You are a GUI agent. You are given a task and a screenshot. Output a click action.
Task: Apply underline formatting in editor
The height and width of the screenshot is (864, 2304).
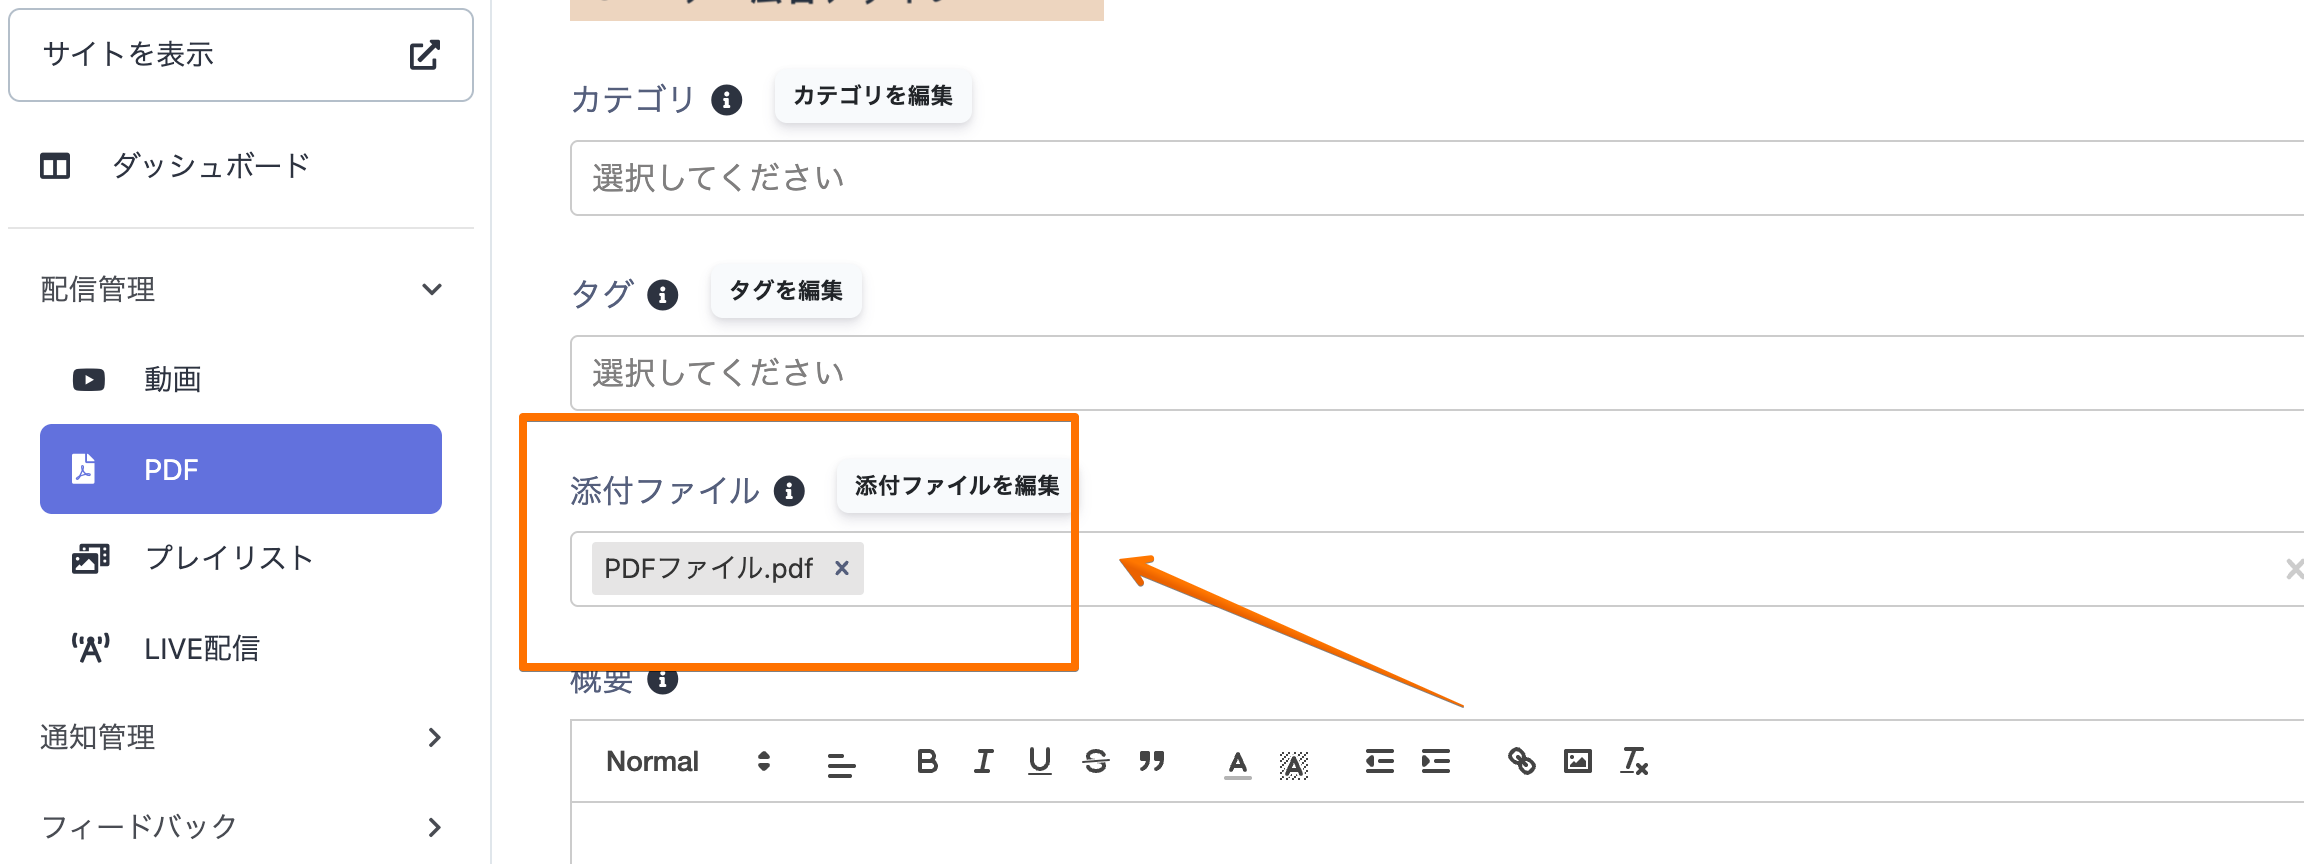(1039, 762)
